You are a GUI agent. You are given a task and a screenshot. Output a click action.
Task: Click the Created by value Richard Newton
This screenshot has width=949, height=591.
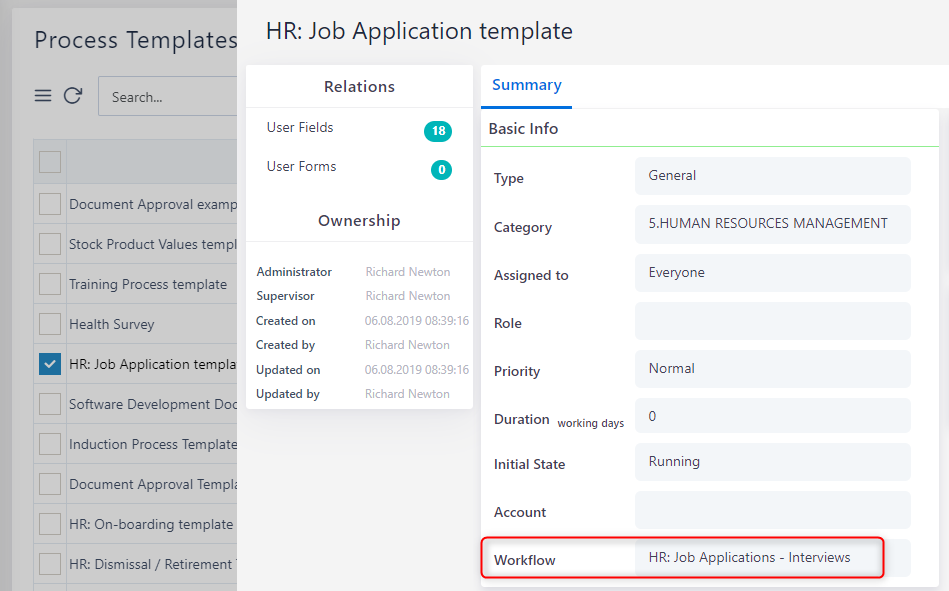point(407,345)
